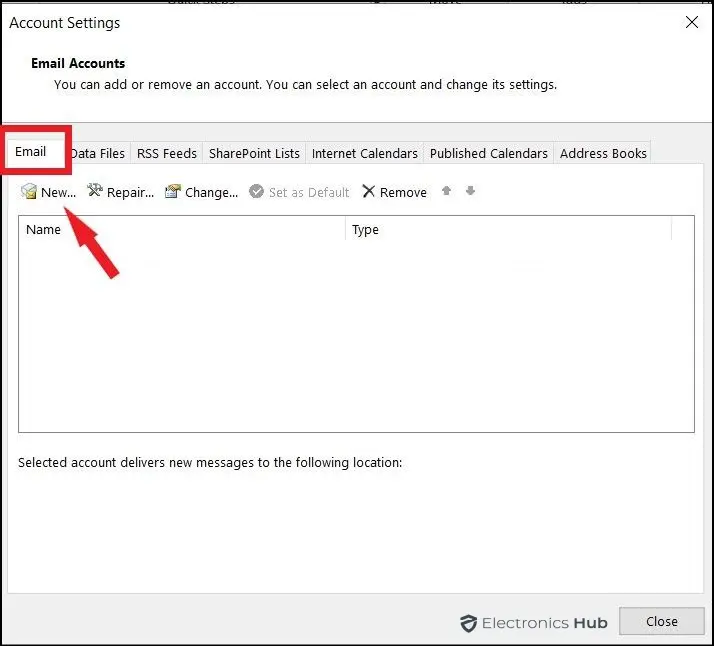
Task: Move account up with the up arrow
Action: click(447, 191)
